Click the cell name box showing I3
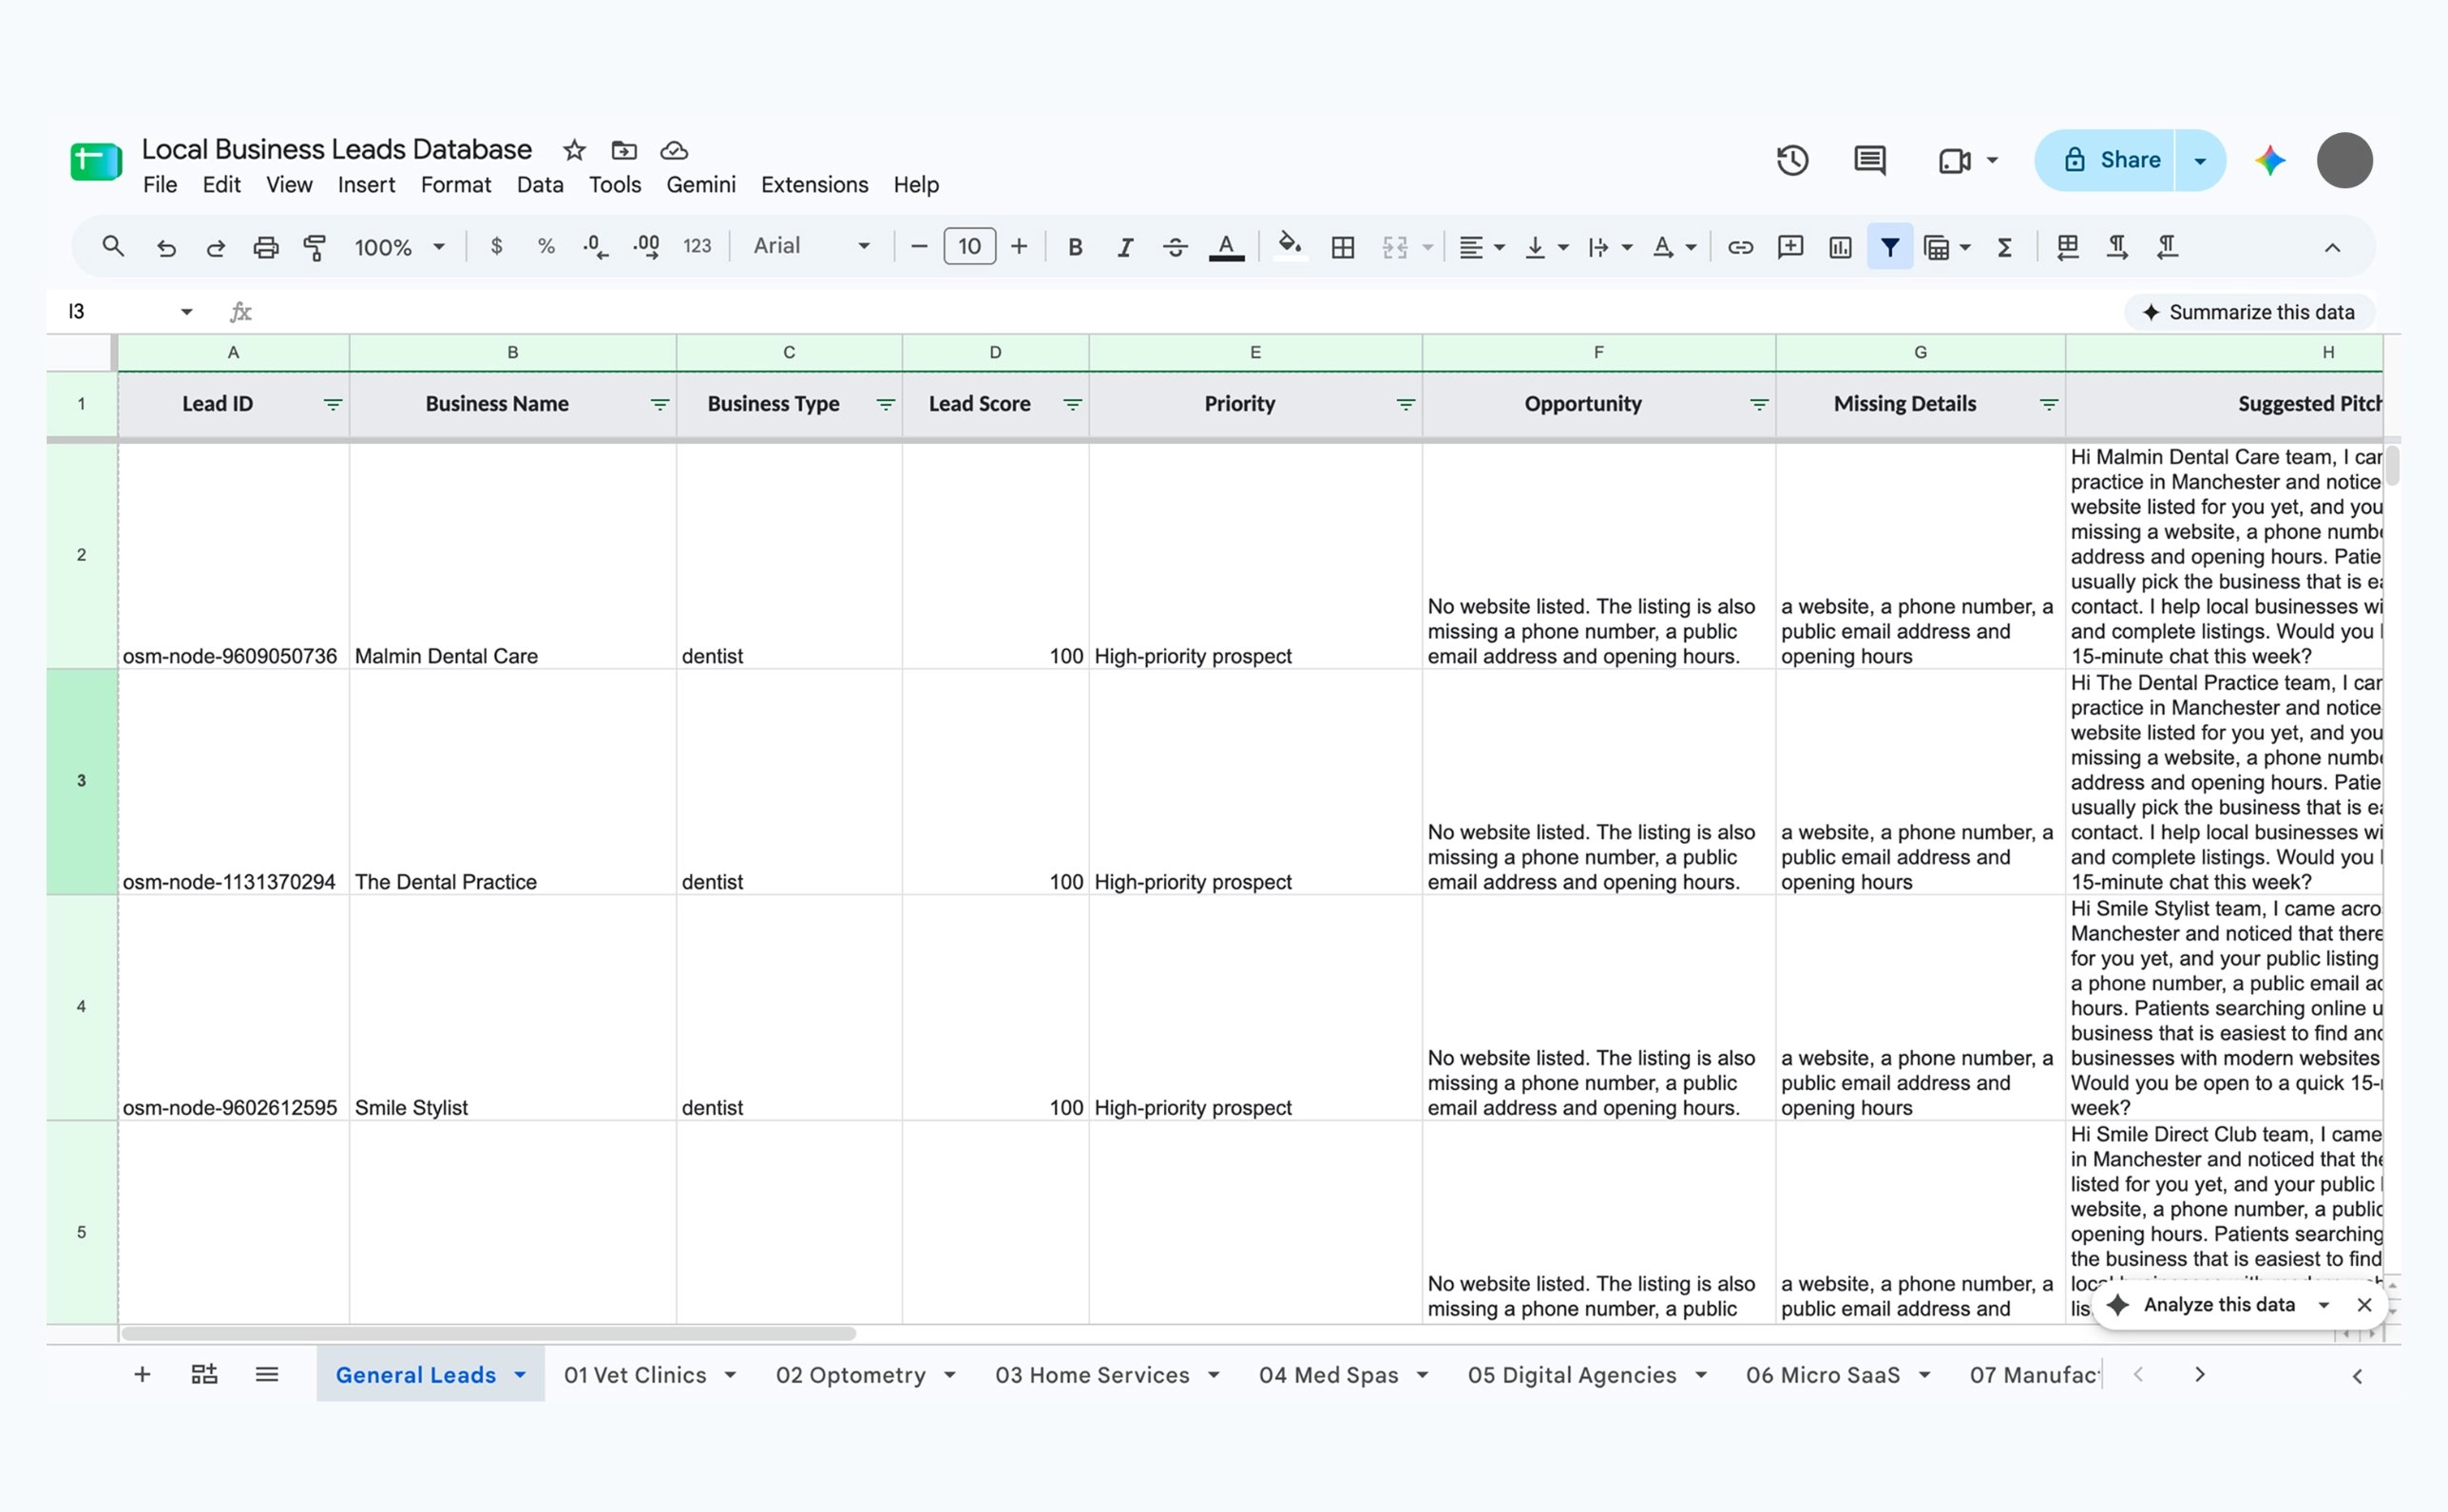Screen dimensions: 2448x1512 (x=128, y=312)
